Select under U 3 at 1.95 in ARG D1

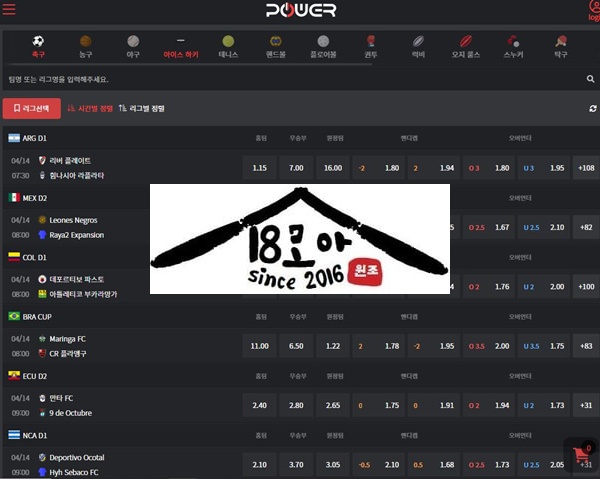pyautogui.click(x=544, y=168)
